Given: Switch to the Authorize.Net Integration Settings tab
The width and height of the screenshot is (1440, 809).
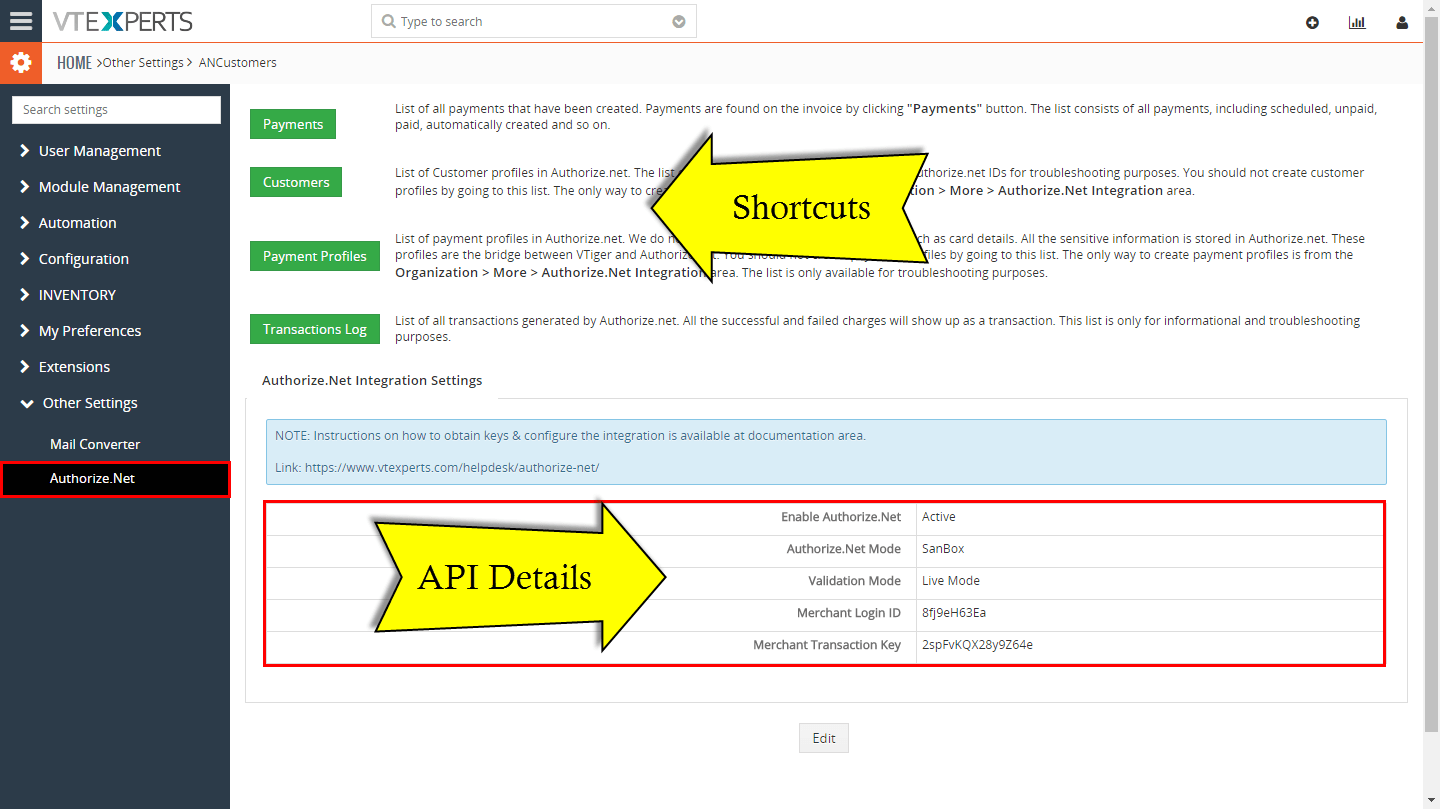Looking at the screenshot, I should (x=372, y=380).
